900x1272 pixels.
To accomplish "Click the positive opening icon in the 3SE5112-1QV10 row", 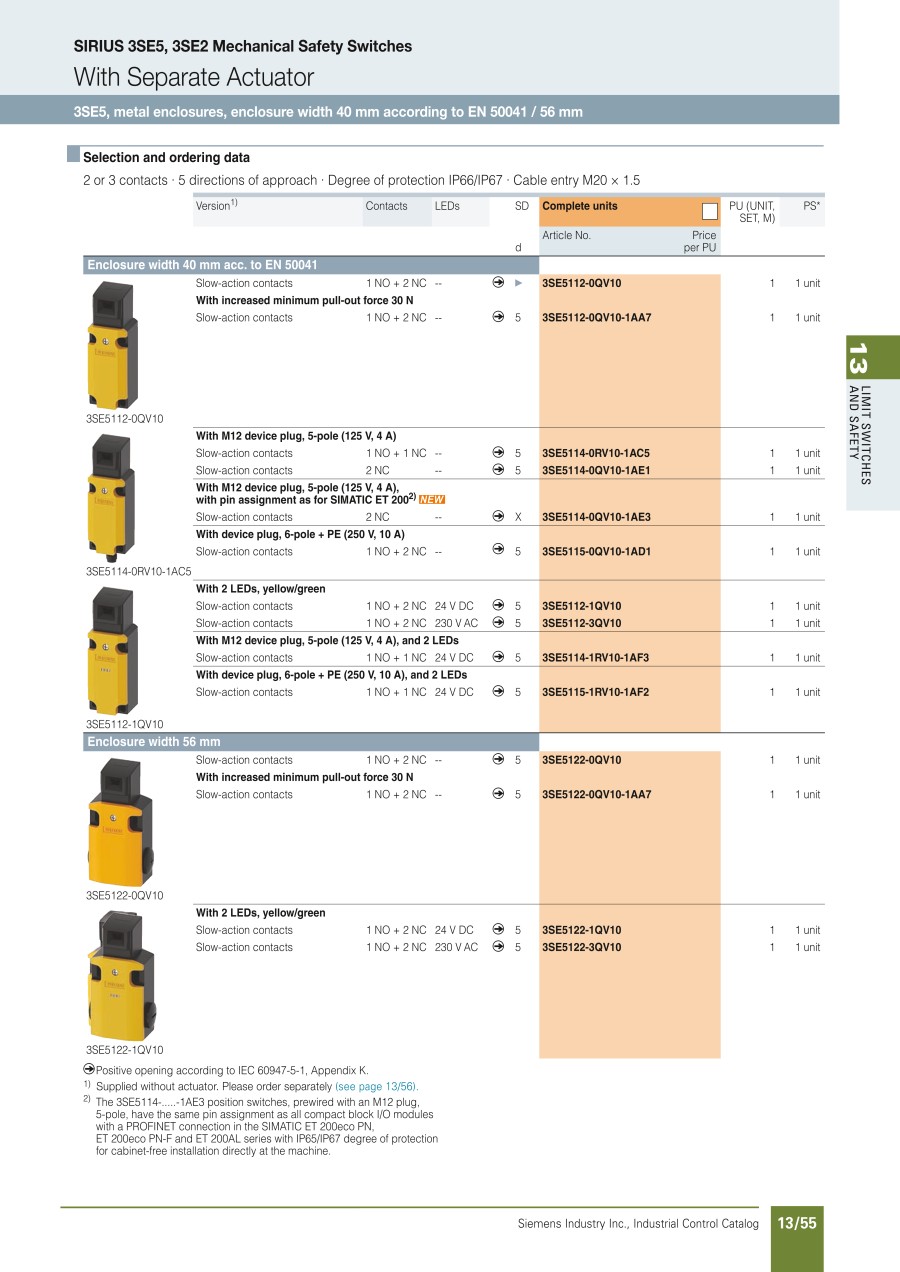I will [x=498, y=606].
